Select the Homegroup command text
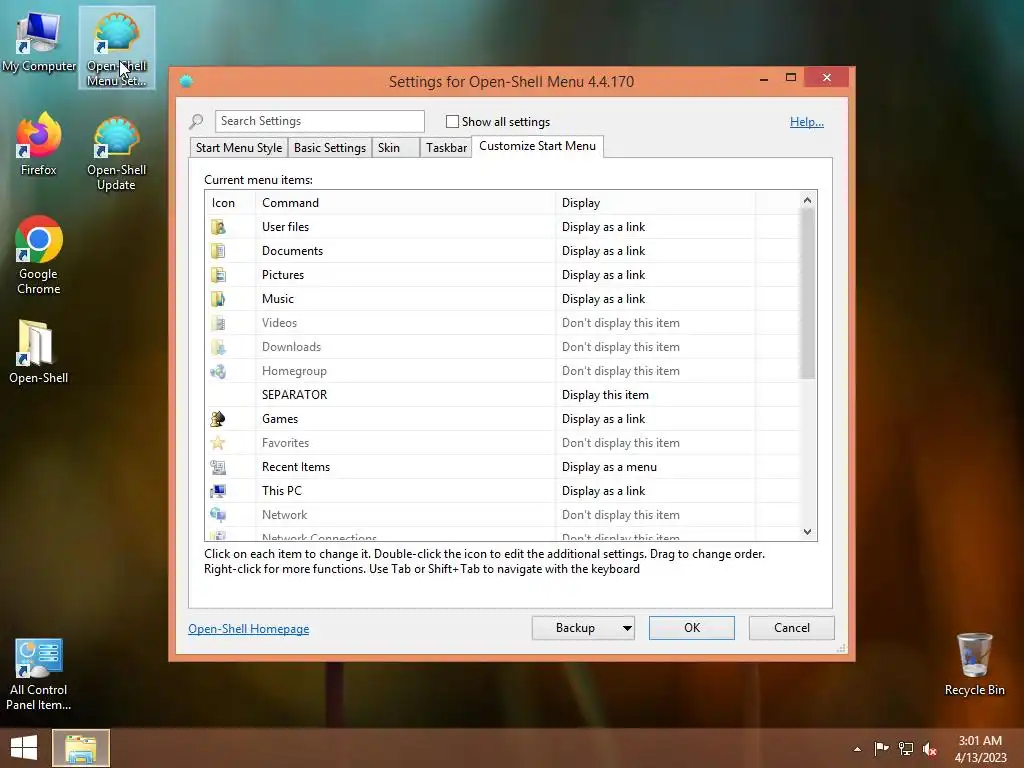This screenshot has width=1024, height=768. click(x=294, y=371)
